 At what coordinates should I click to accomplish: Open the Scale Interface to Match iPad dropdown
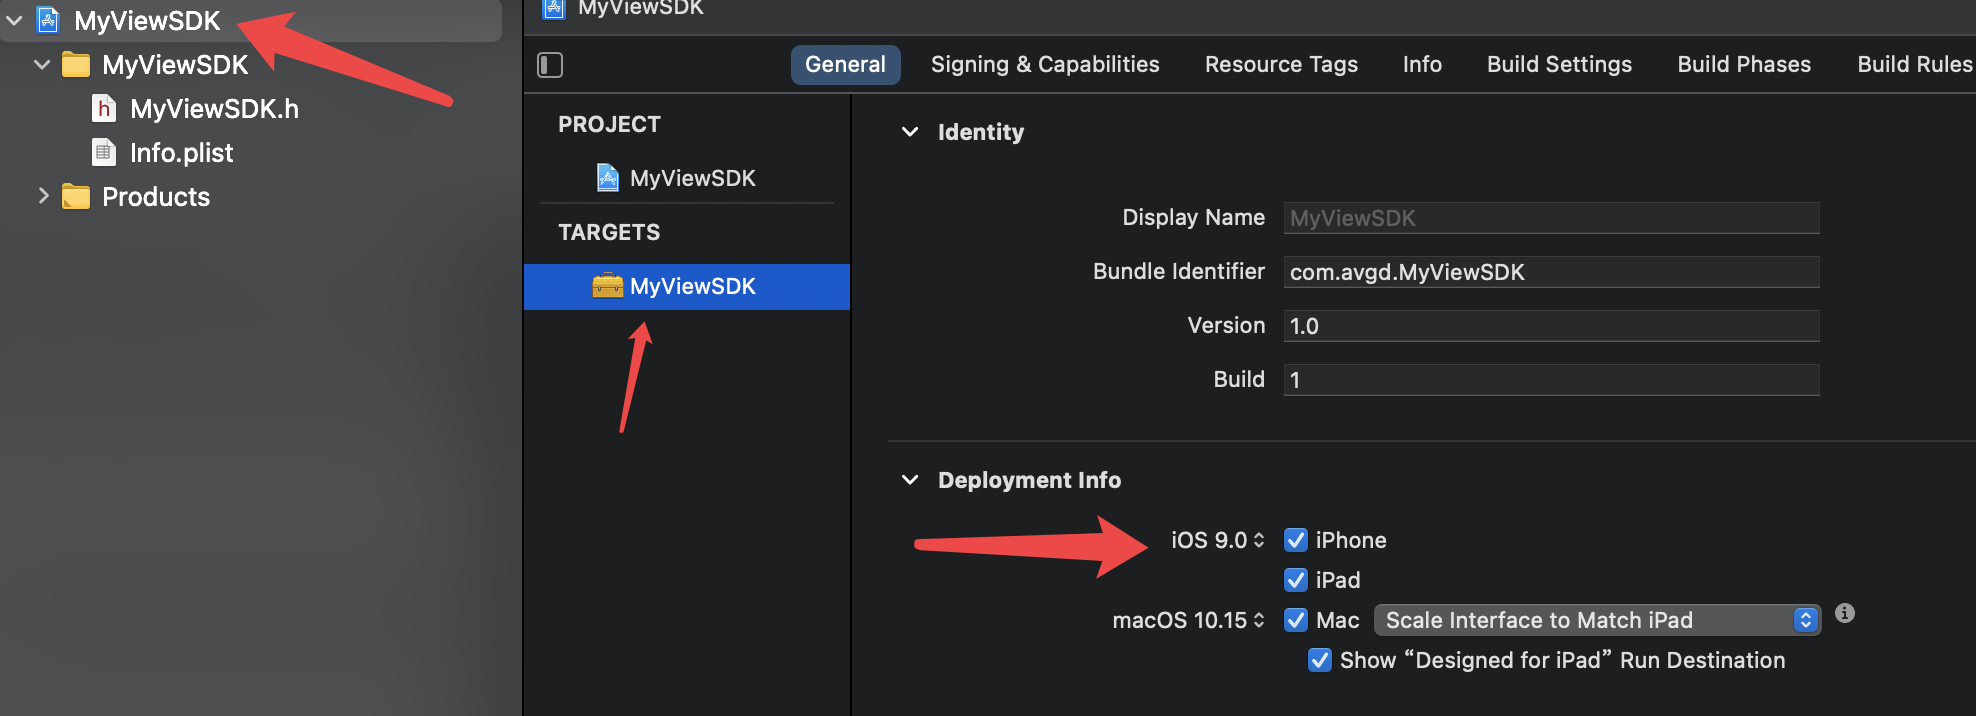(x=1596, y=620)
